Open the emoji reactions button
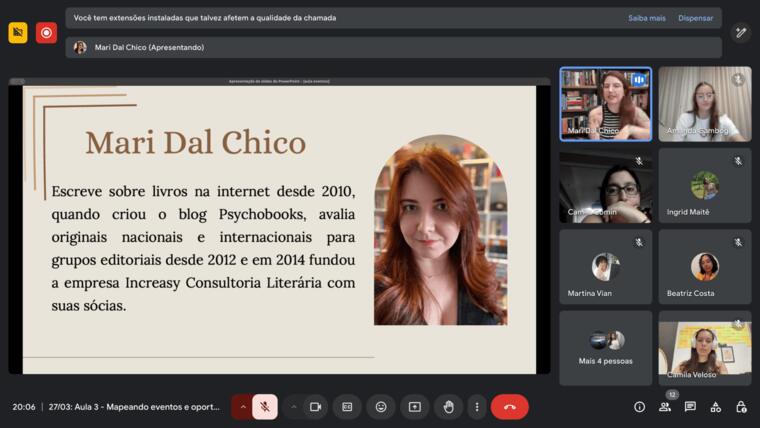Screen dimensions: 760x428 [x=381, y=407]
